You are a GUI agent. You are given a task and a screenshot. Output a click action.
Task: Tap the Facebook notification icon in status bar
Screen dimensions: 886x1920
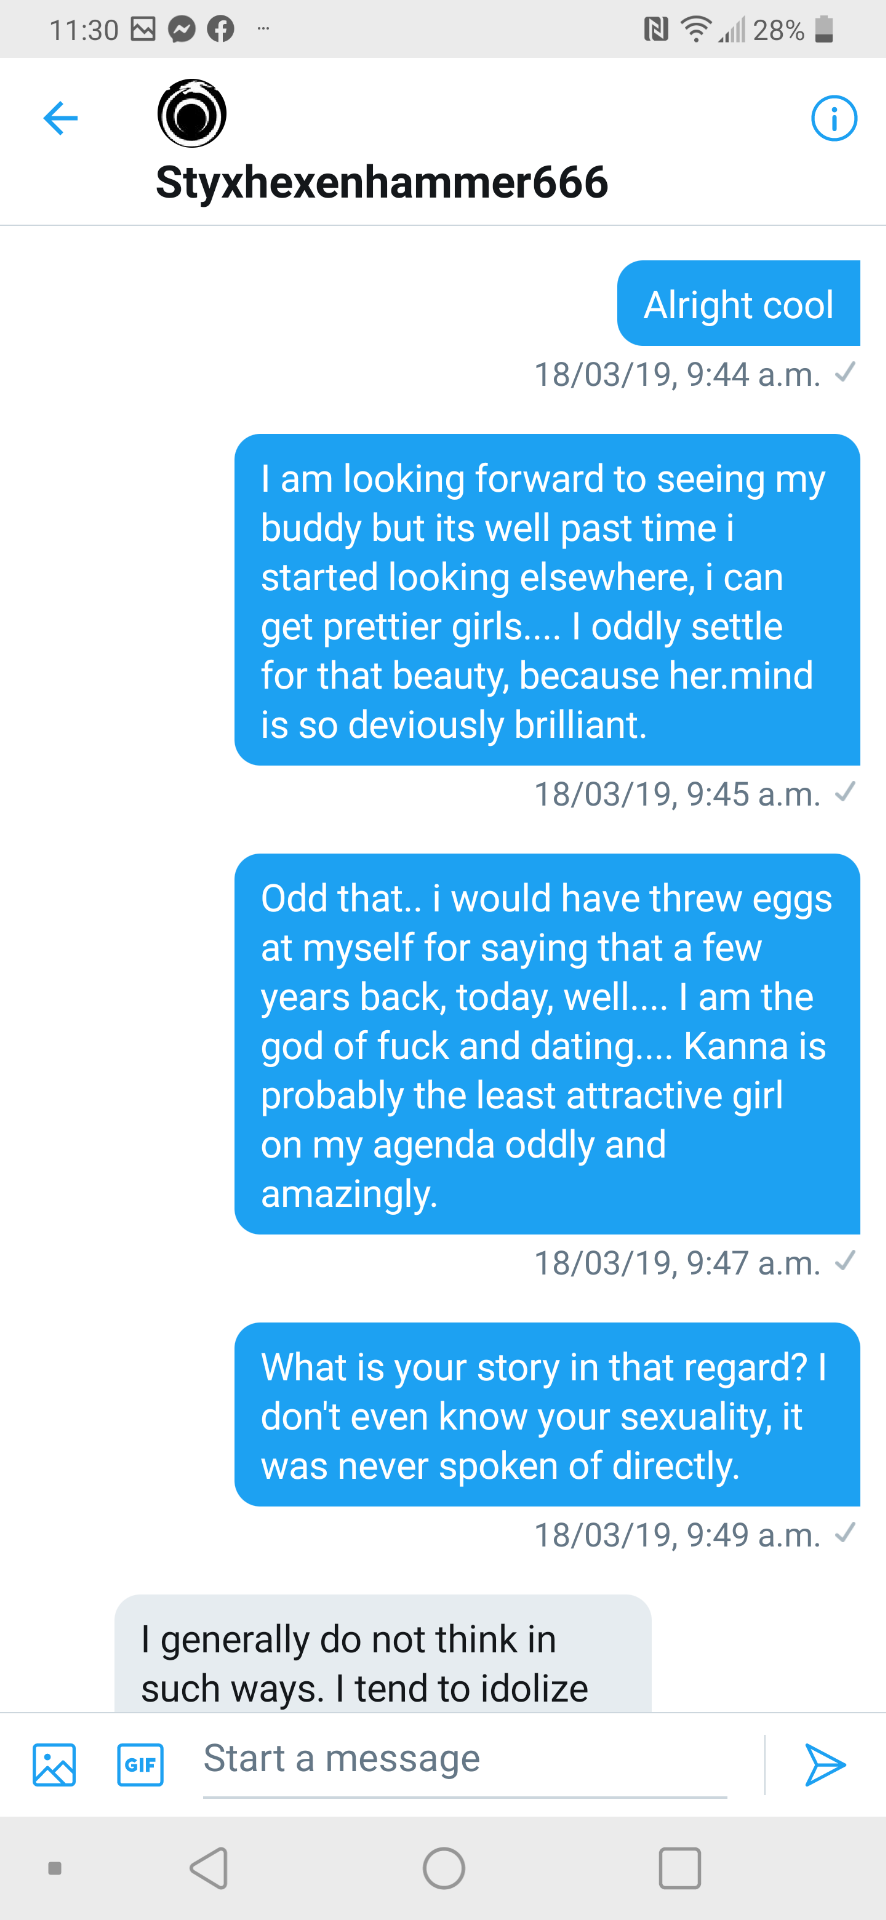[220, 30]
